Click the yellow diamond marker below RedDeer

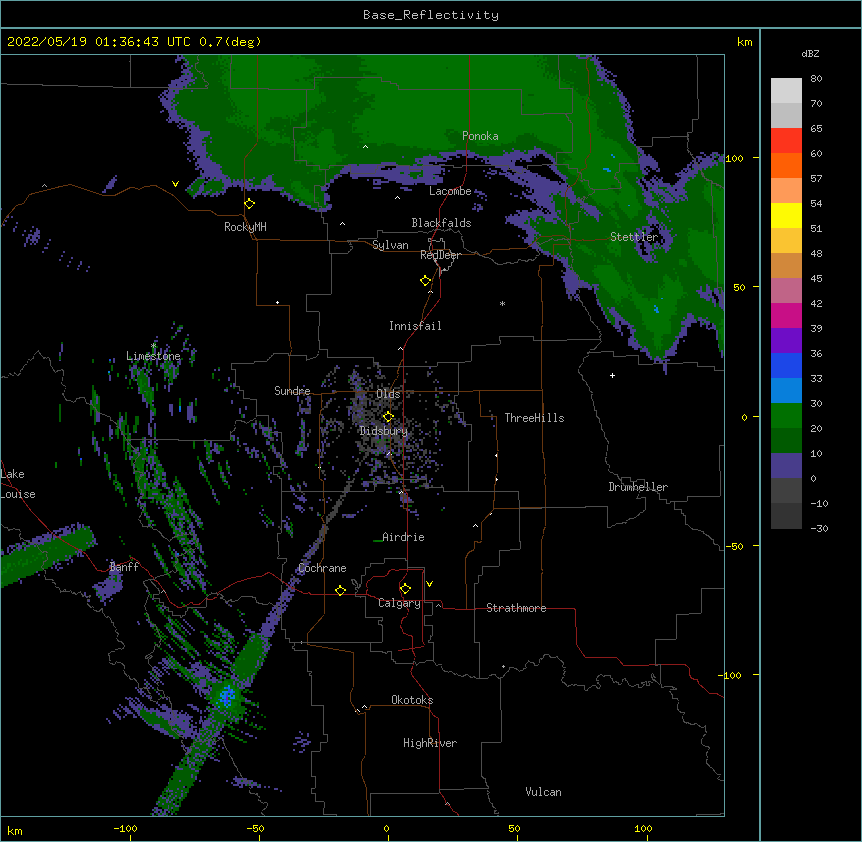tap(426, 281)
